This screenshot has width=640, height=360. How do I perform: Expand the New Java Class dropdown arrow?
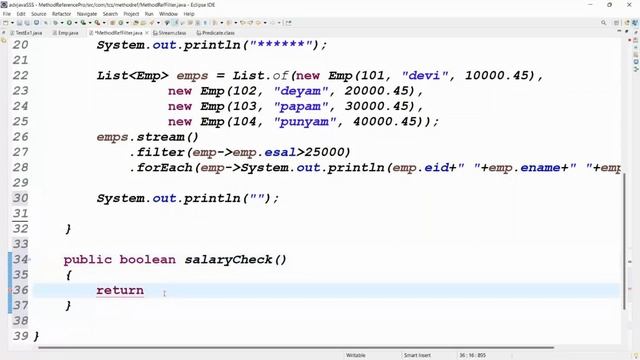pos(127,23)
